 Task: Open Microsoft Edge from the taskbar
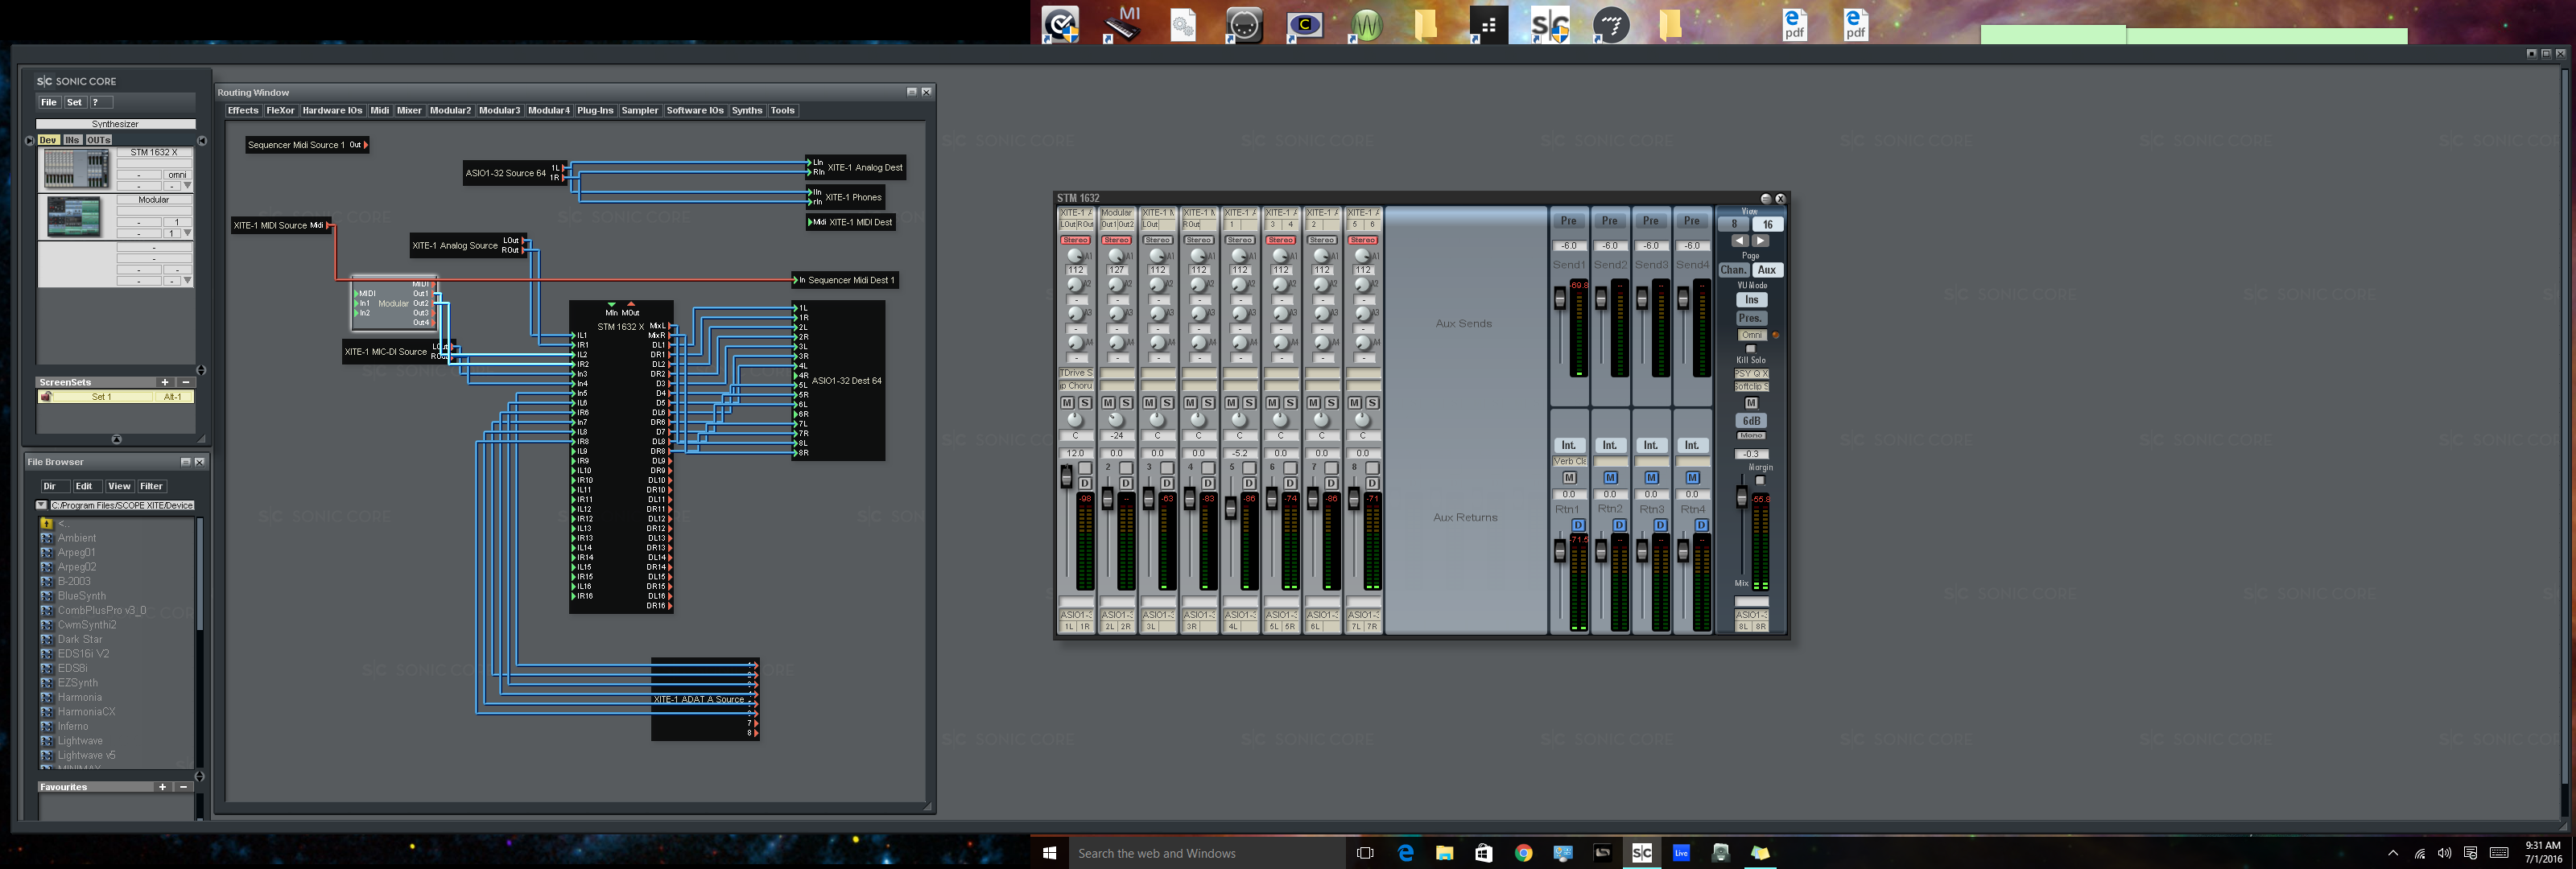(x=1405, y=853)
